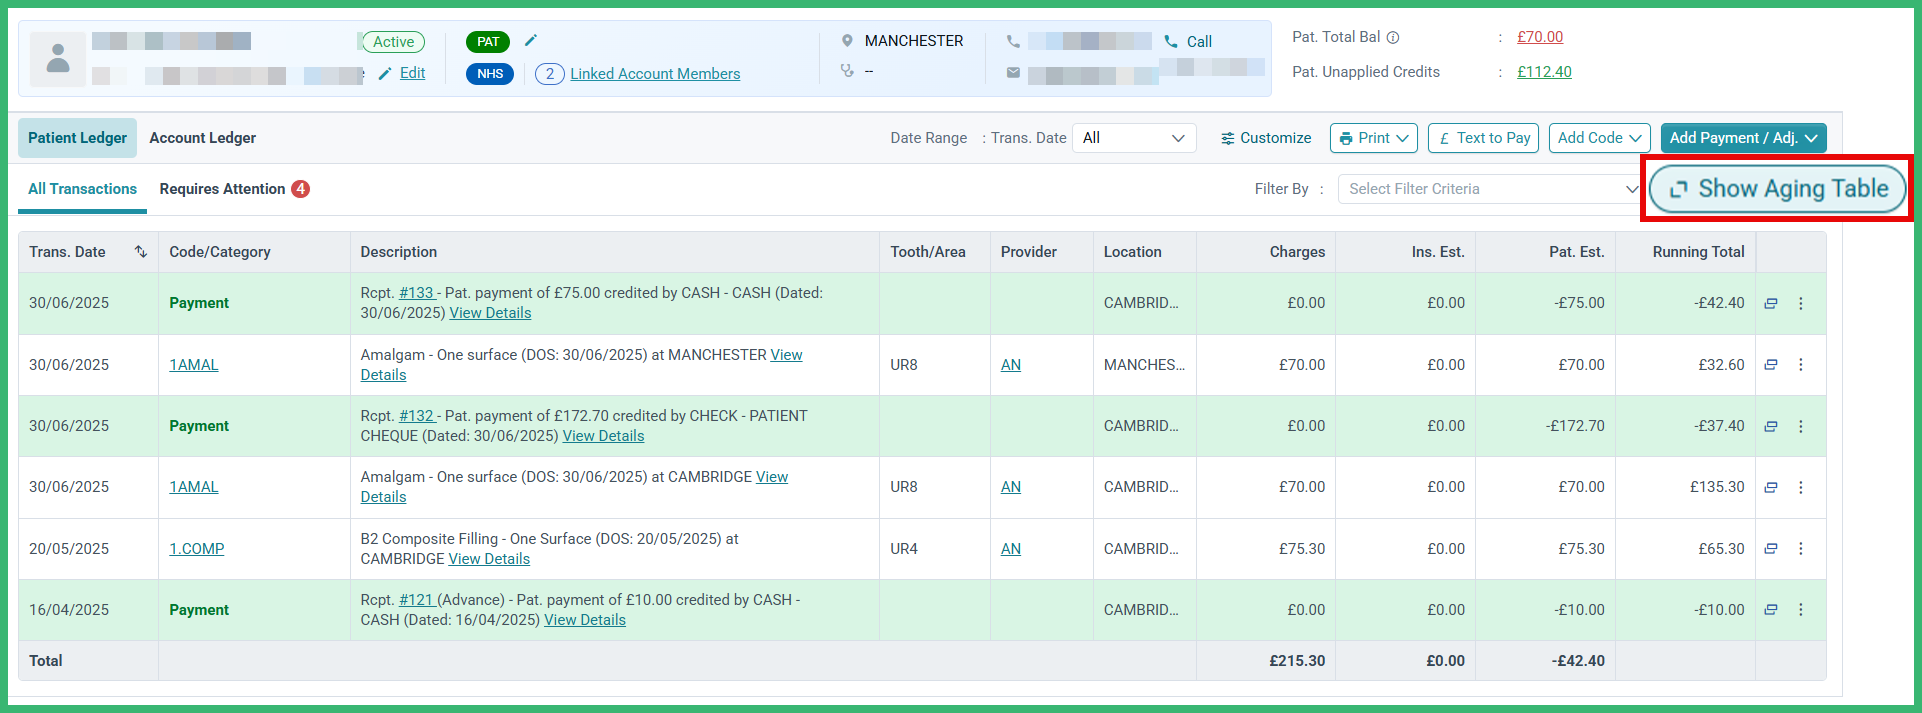
Task: Open receipt #133 link
Action: 417,293
